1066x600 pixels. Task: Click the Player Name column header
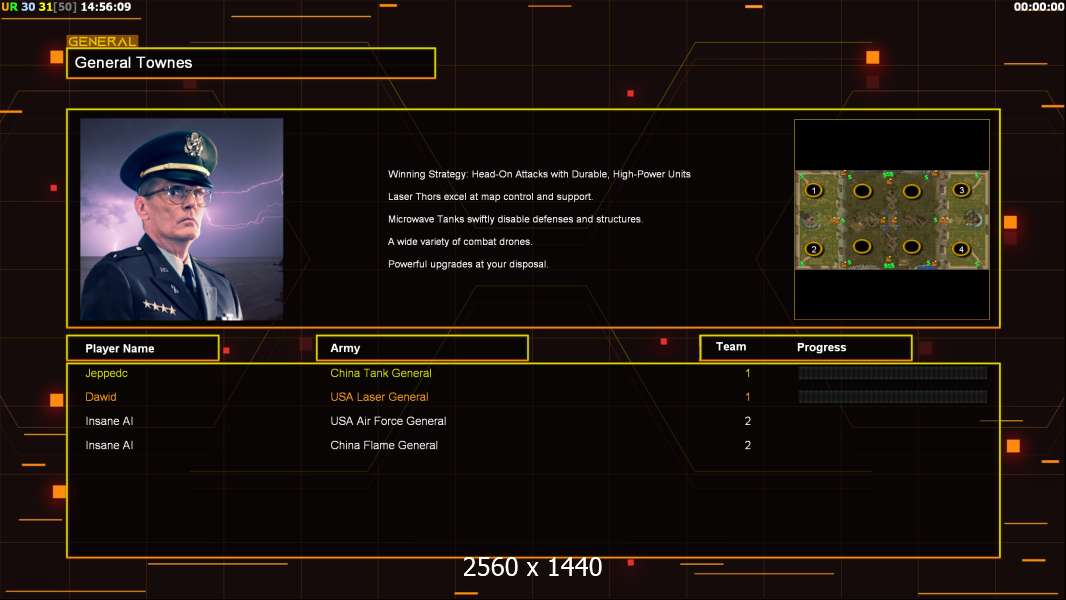143,348
